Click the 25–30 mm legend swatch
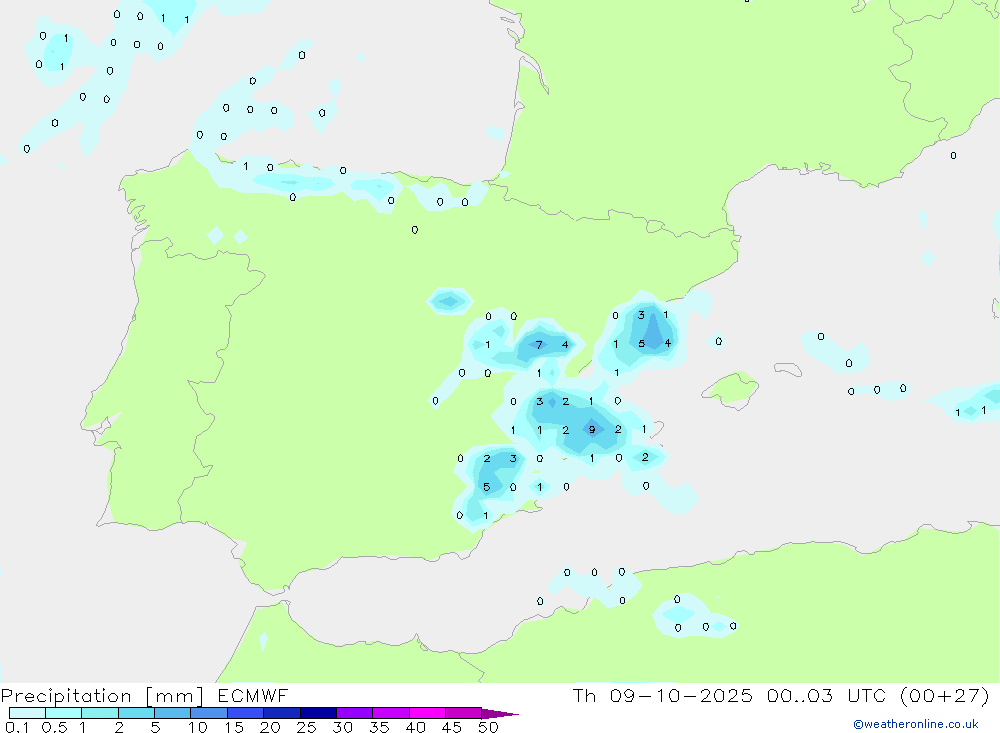 click(x=318, y=713)
